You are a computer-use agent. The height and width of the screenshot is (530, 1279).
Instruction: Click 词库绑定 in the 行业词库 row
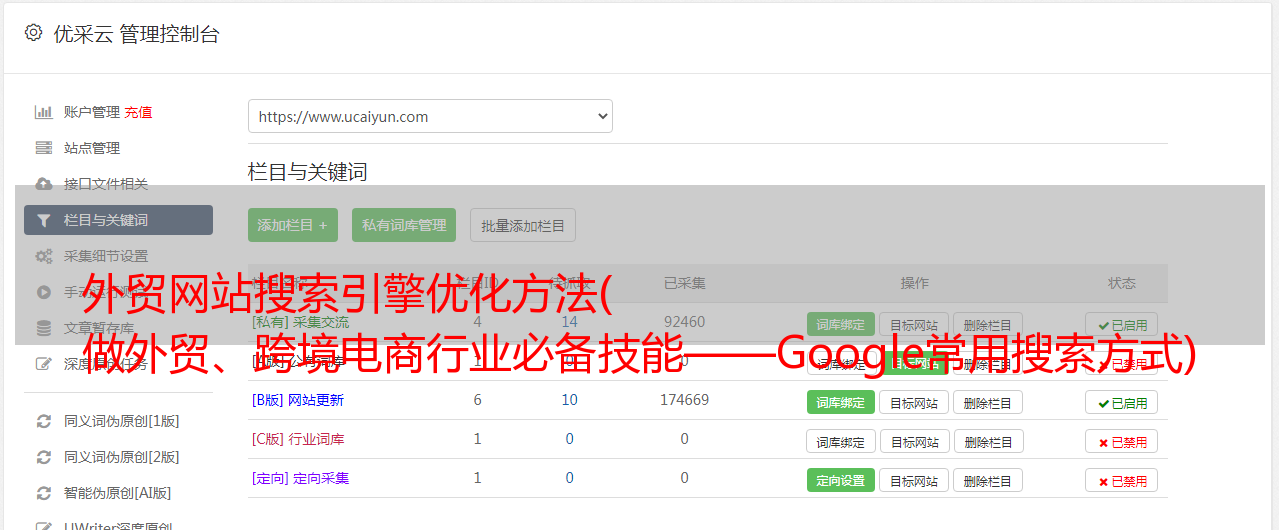tap(841, 441)
